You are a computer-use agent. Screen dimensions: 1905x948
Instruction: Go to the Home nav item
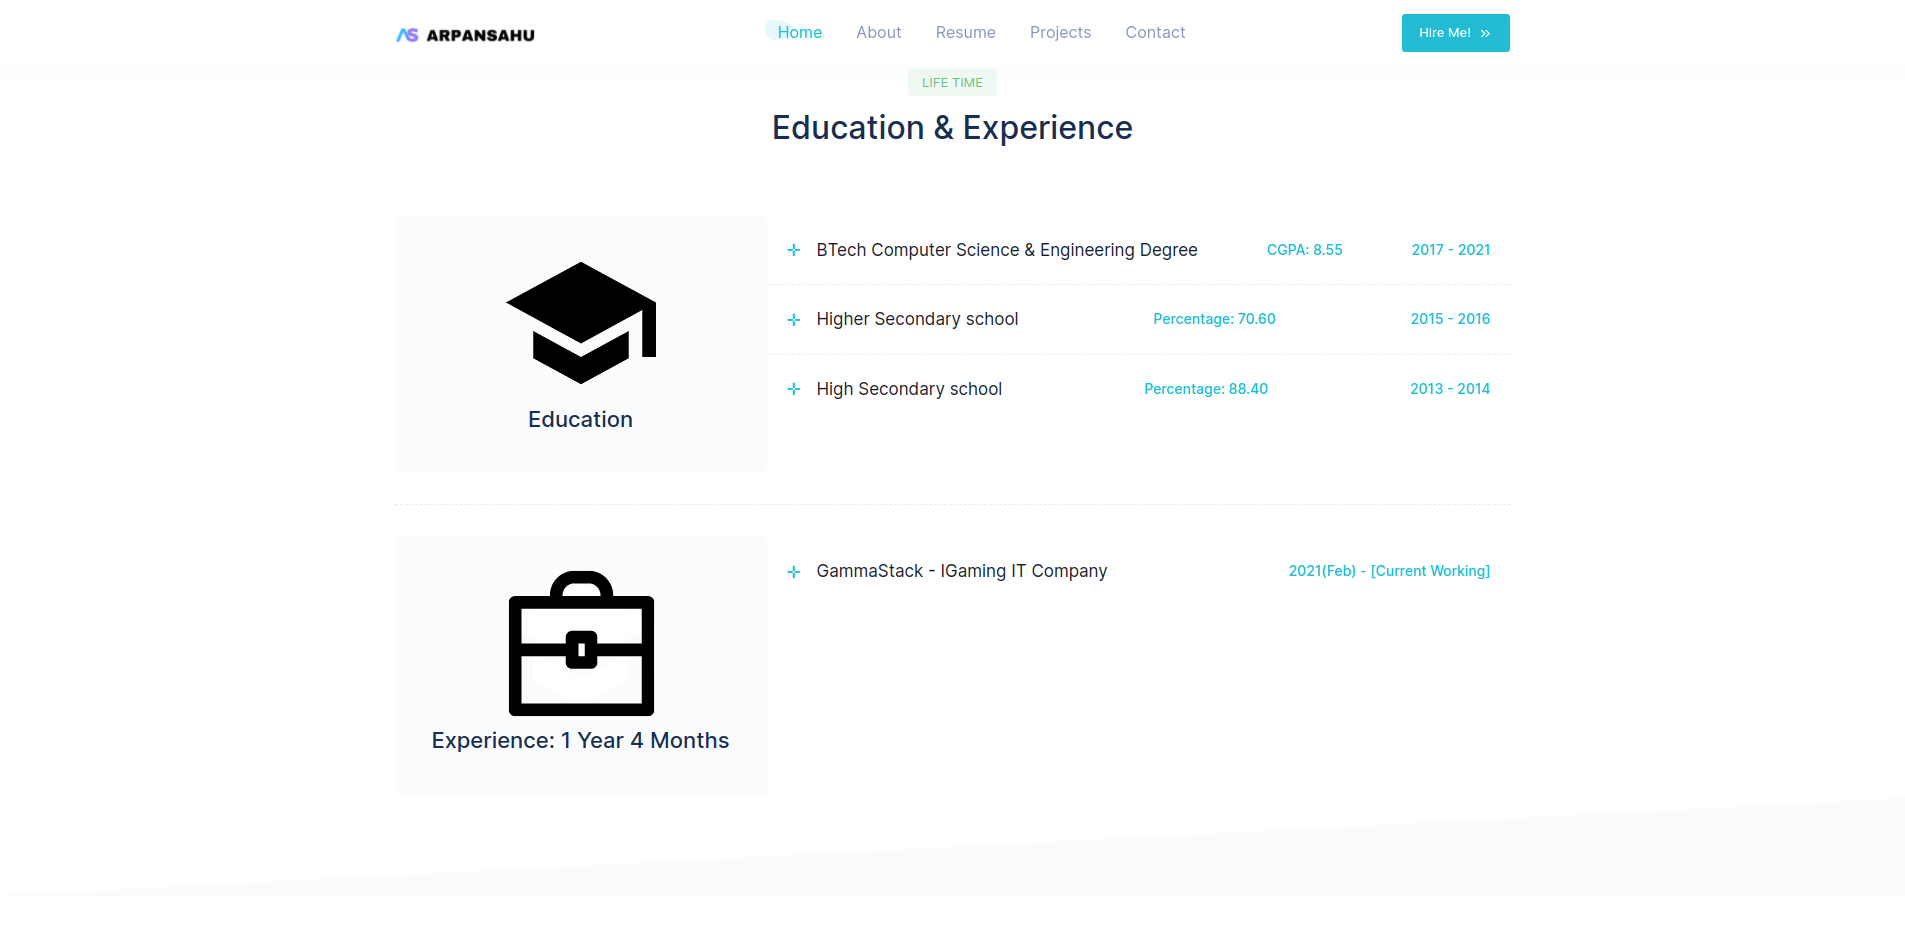point(799,32)
